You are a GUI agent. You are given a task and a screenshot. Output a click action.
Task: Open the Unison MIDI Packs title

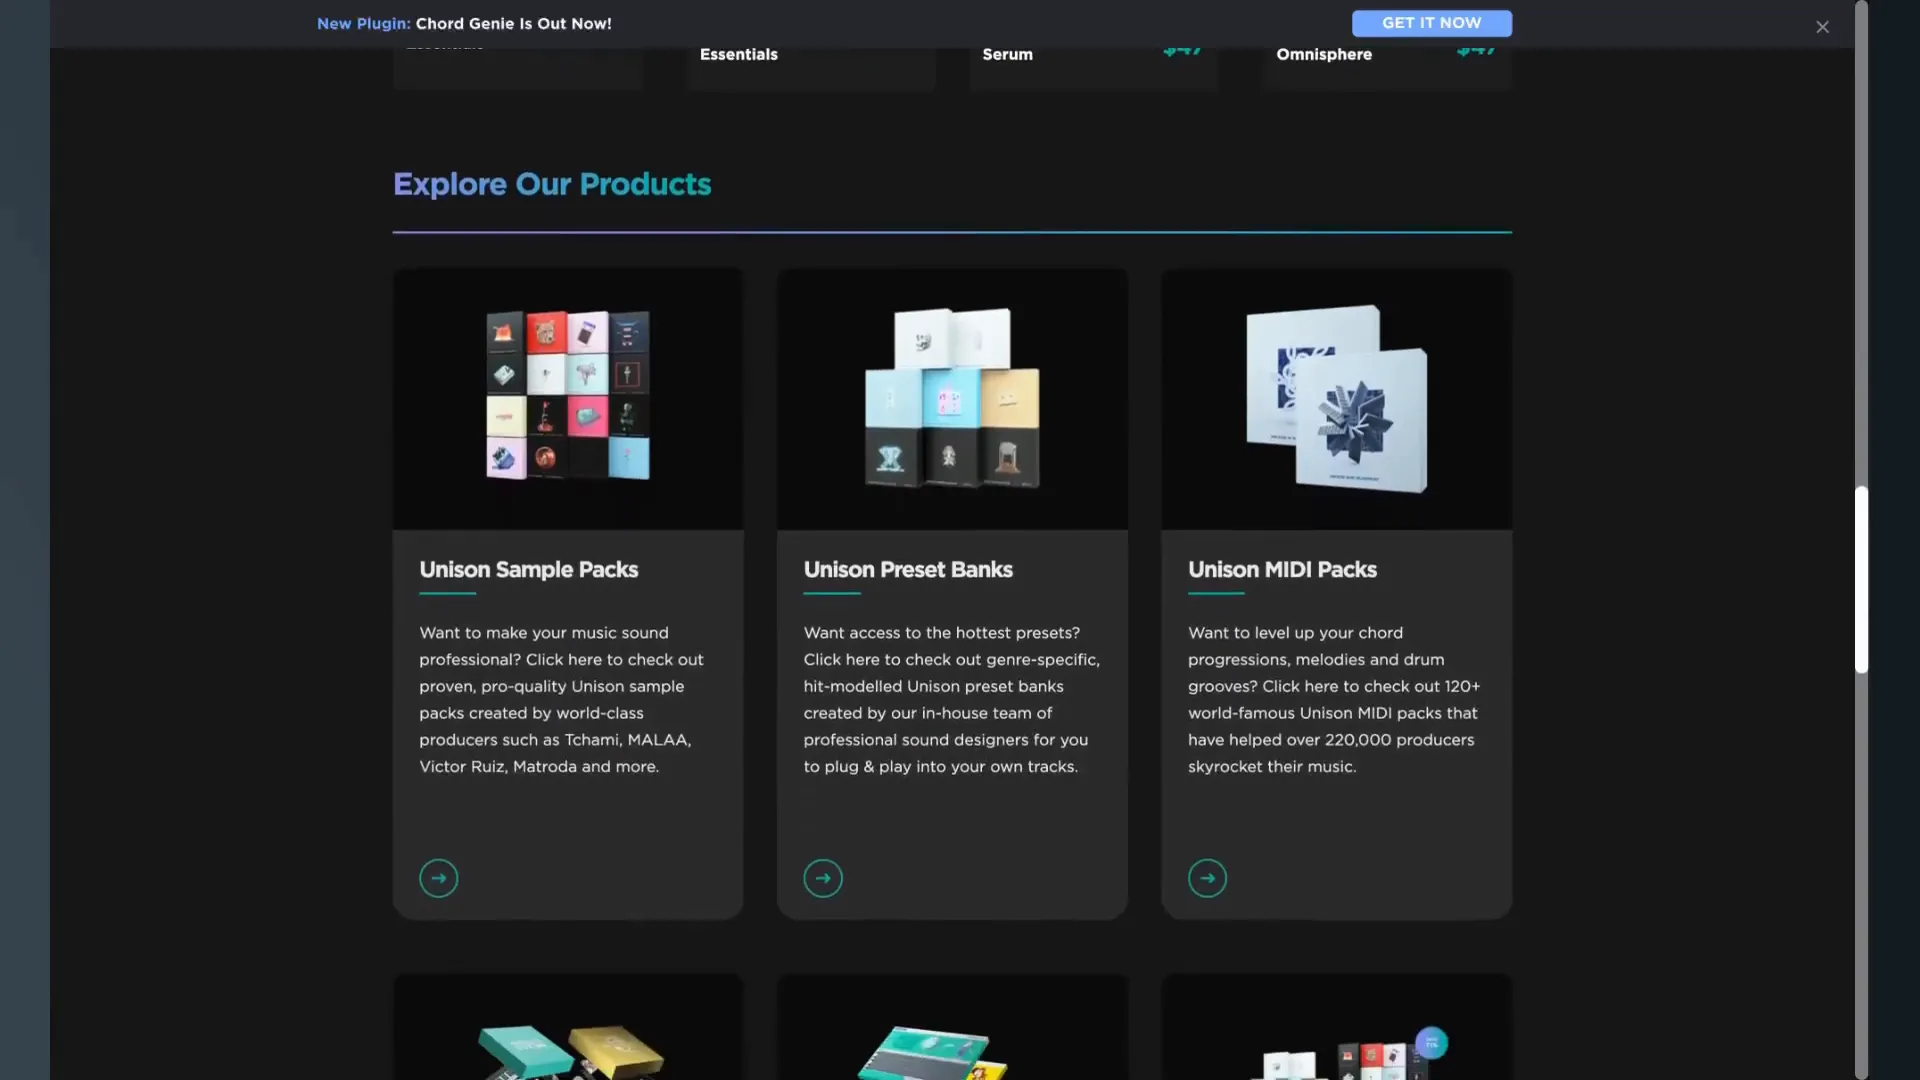coord(1282,569)
